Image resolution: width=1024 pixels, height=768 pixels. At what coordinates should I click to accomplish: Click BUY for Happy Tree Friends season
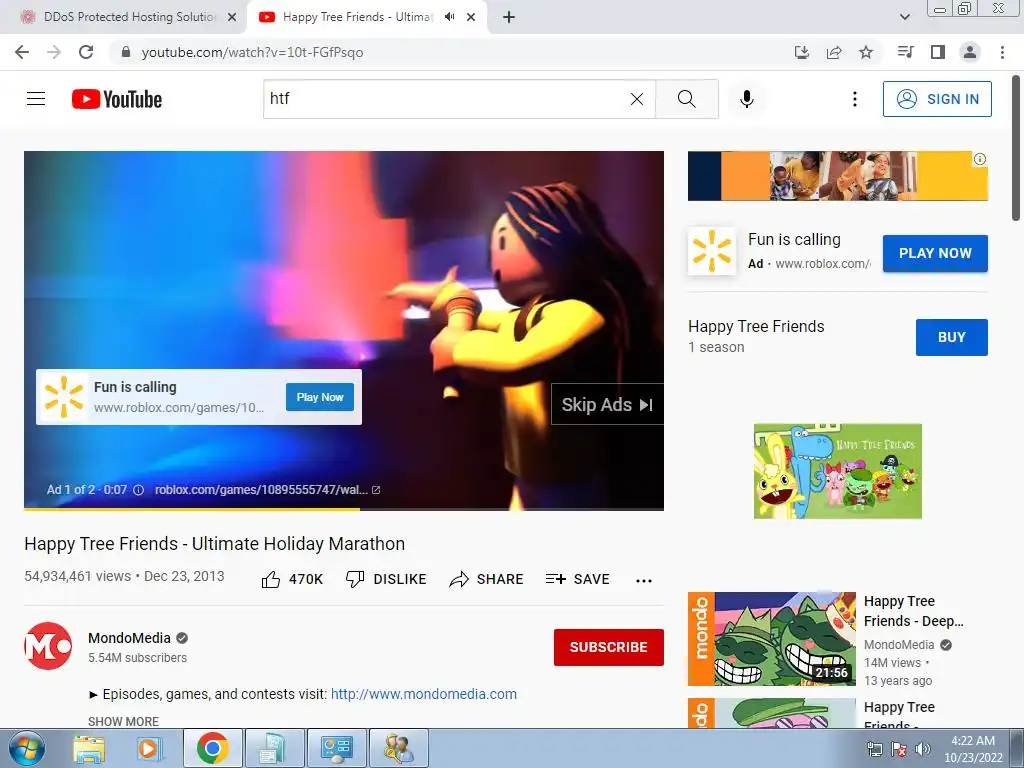952,337
